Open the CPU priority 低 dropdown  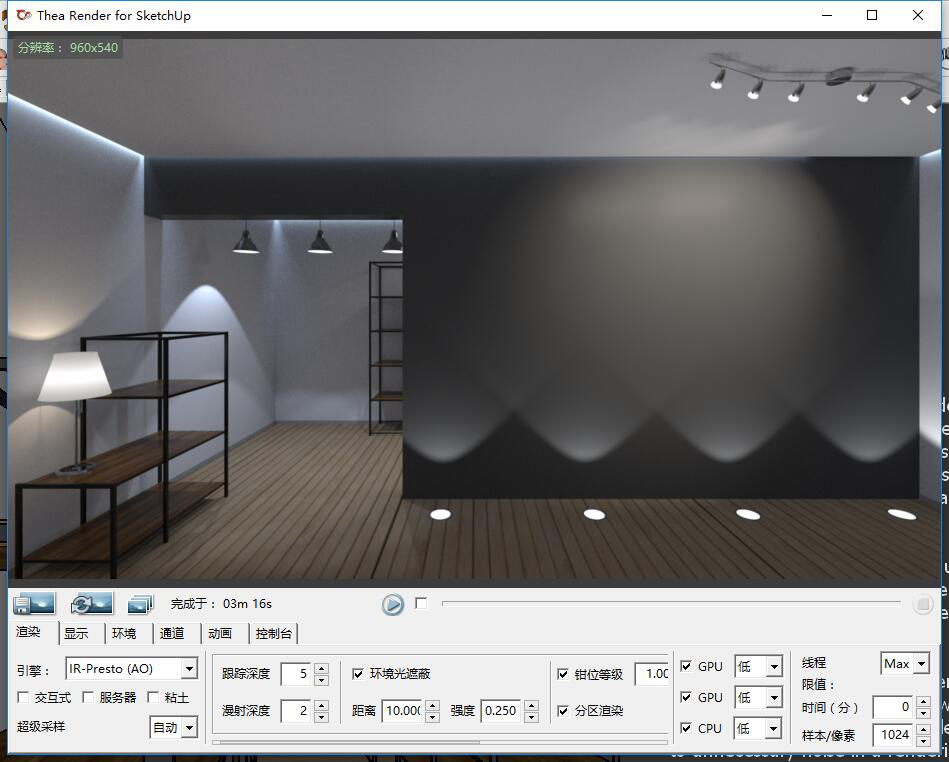click(758, 728)
